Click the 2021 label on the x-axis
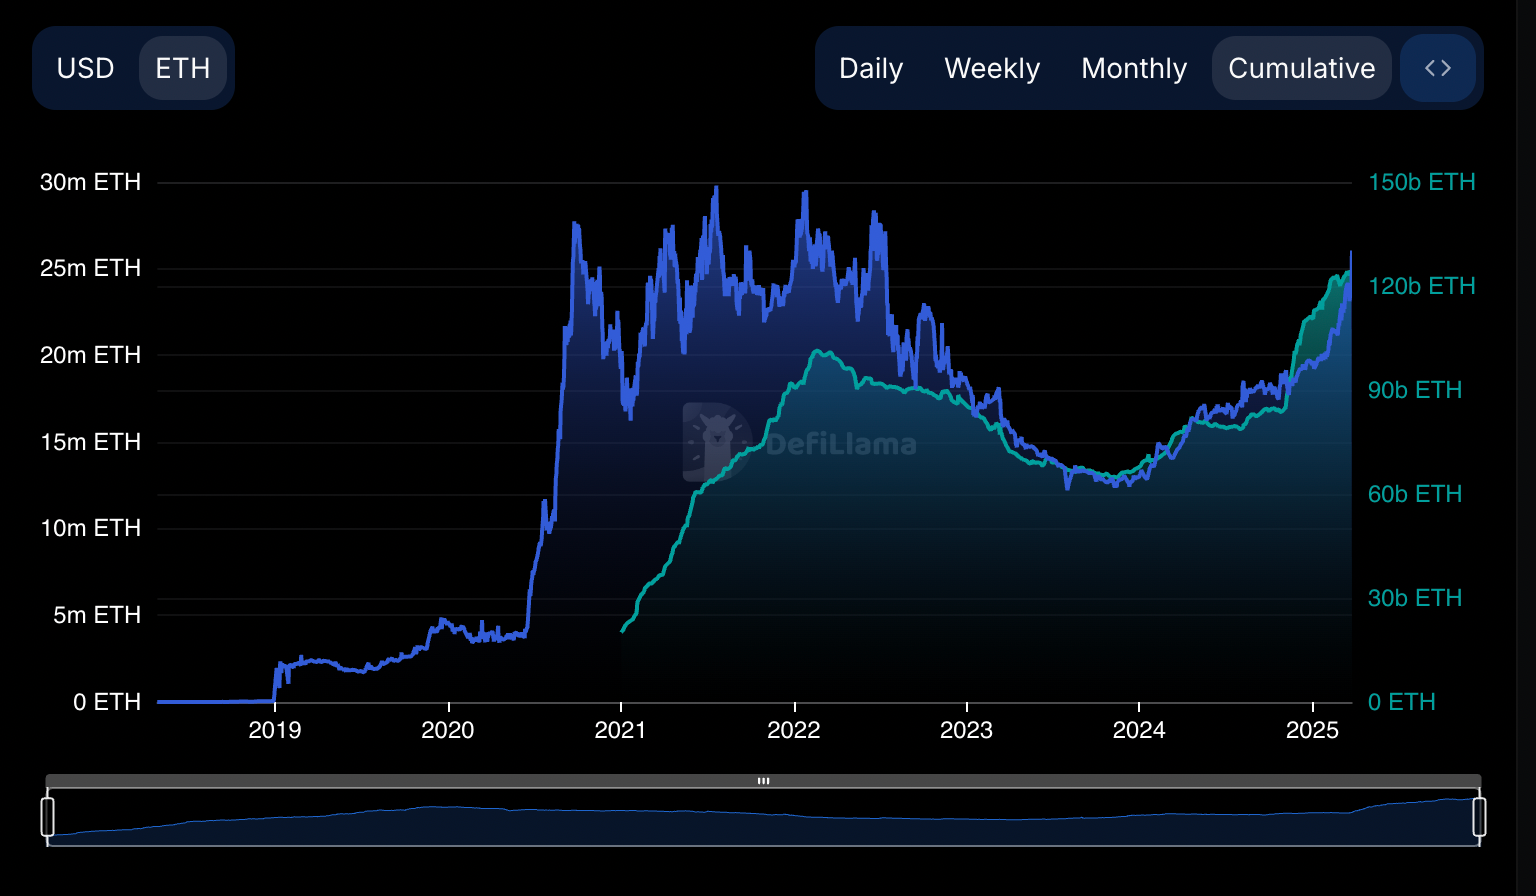 pos(620,730)
